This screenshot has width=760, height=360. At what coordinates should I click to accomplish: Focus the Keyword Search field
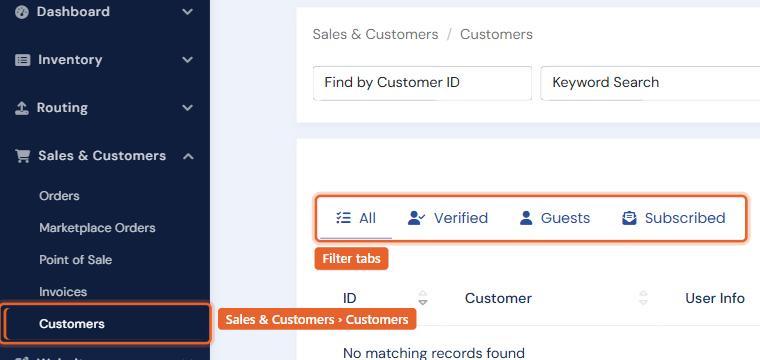[x=650, y=83]
